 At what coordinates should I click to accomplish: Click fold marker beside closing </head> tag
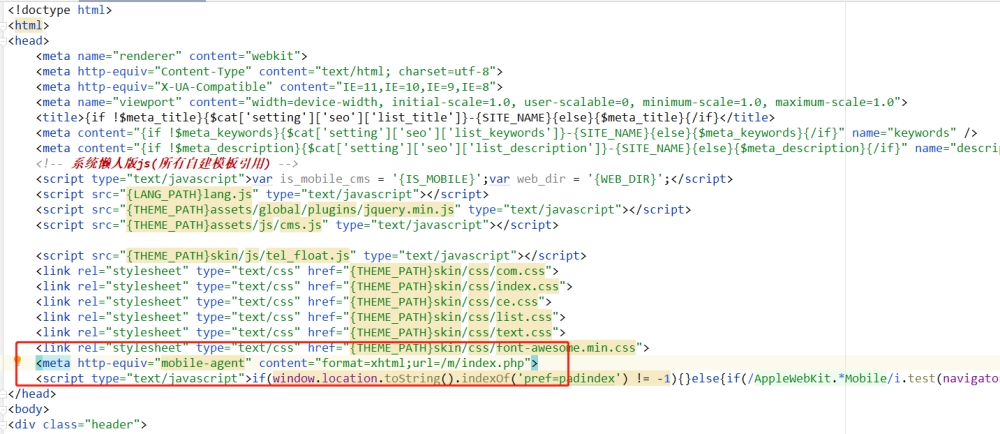(x=4, y=394)
